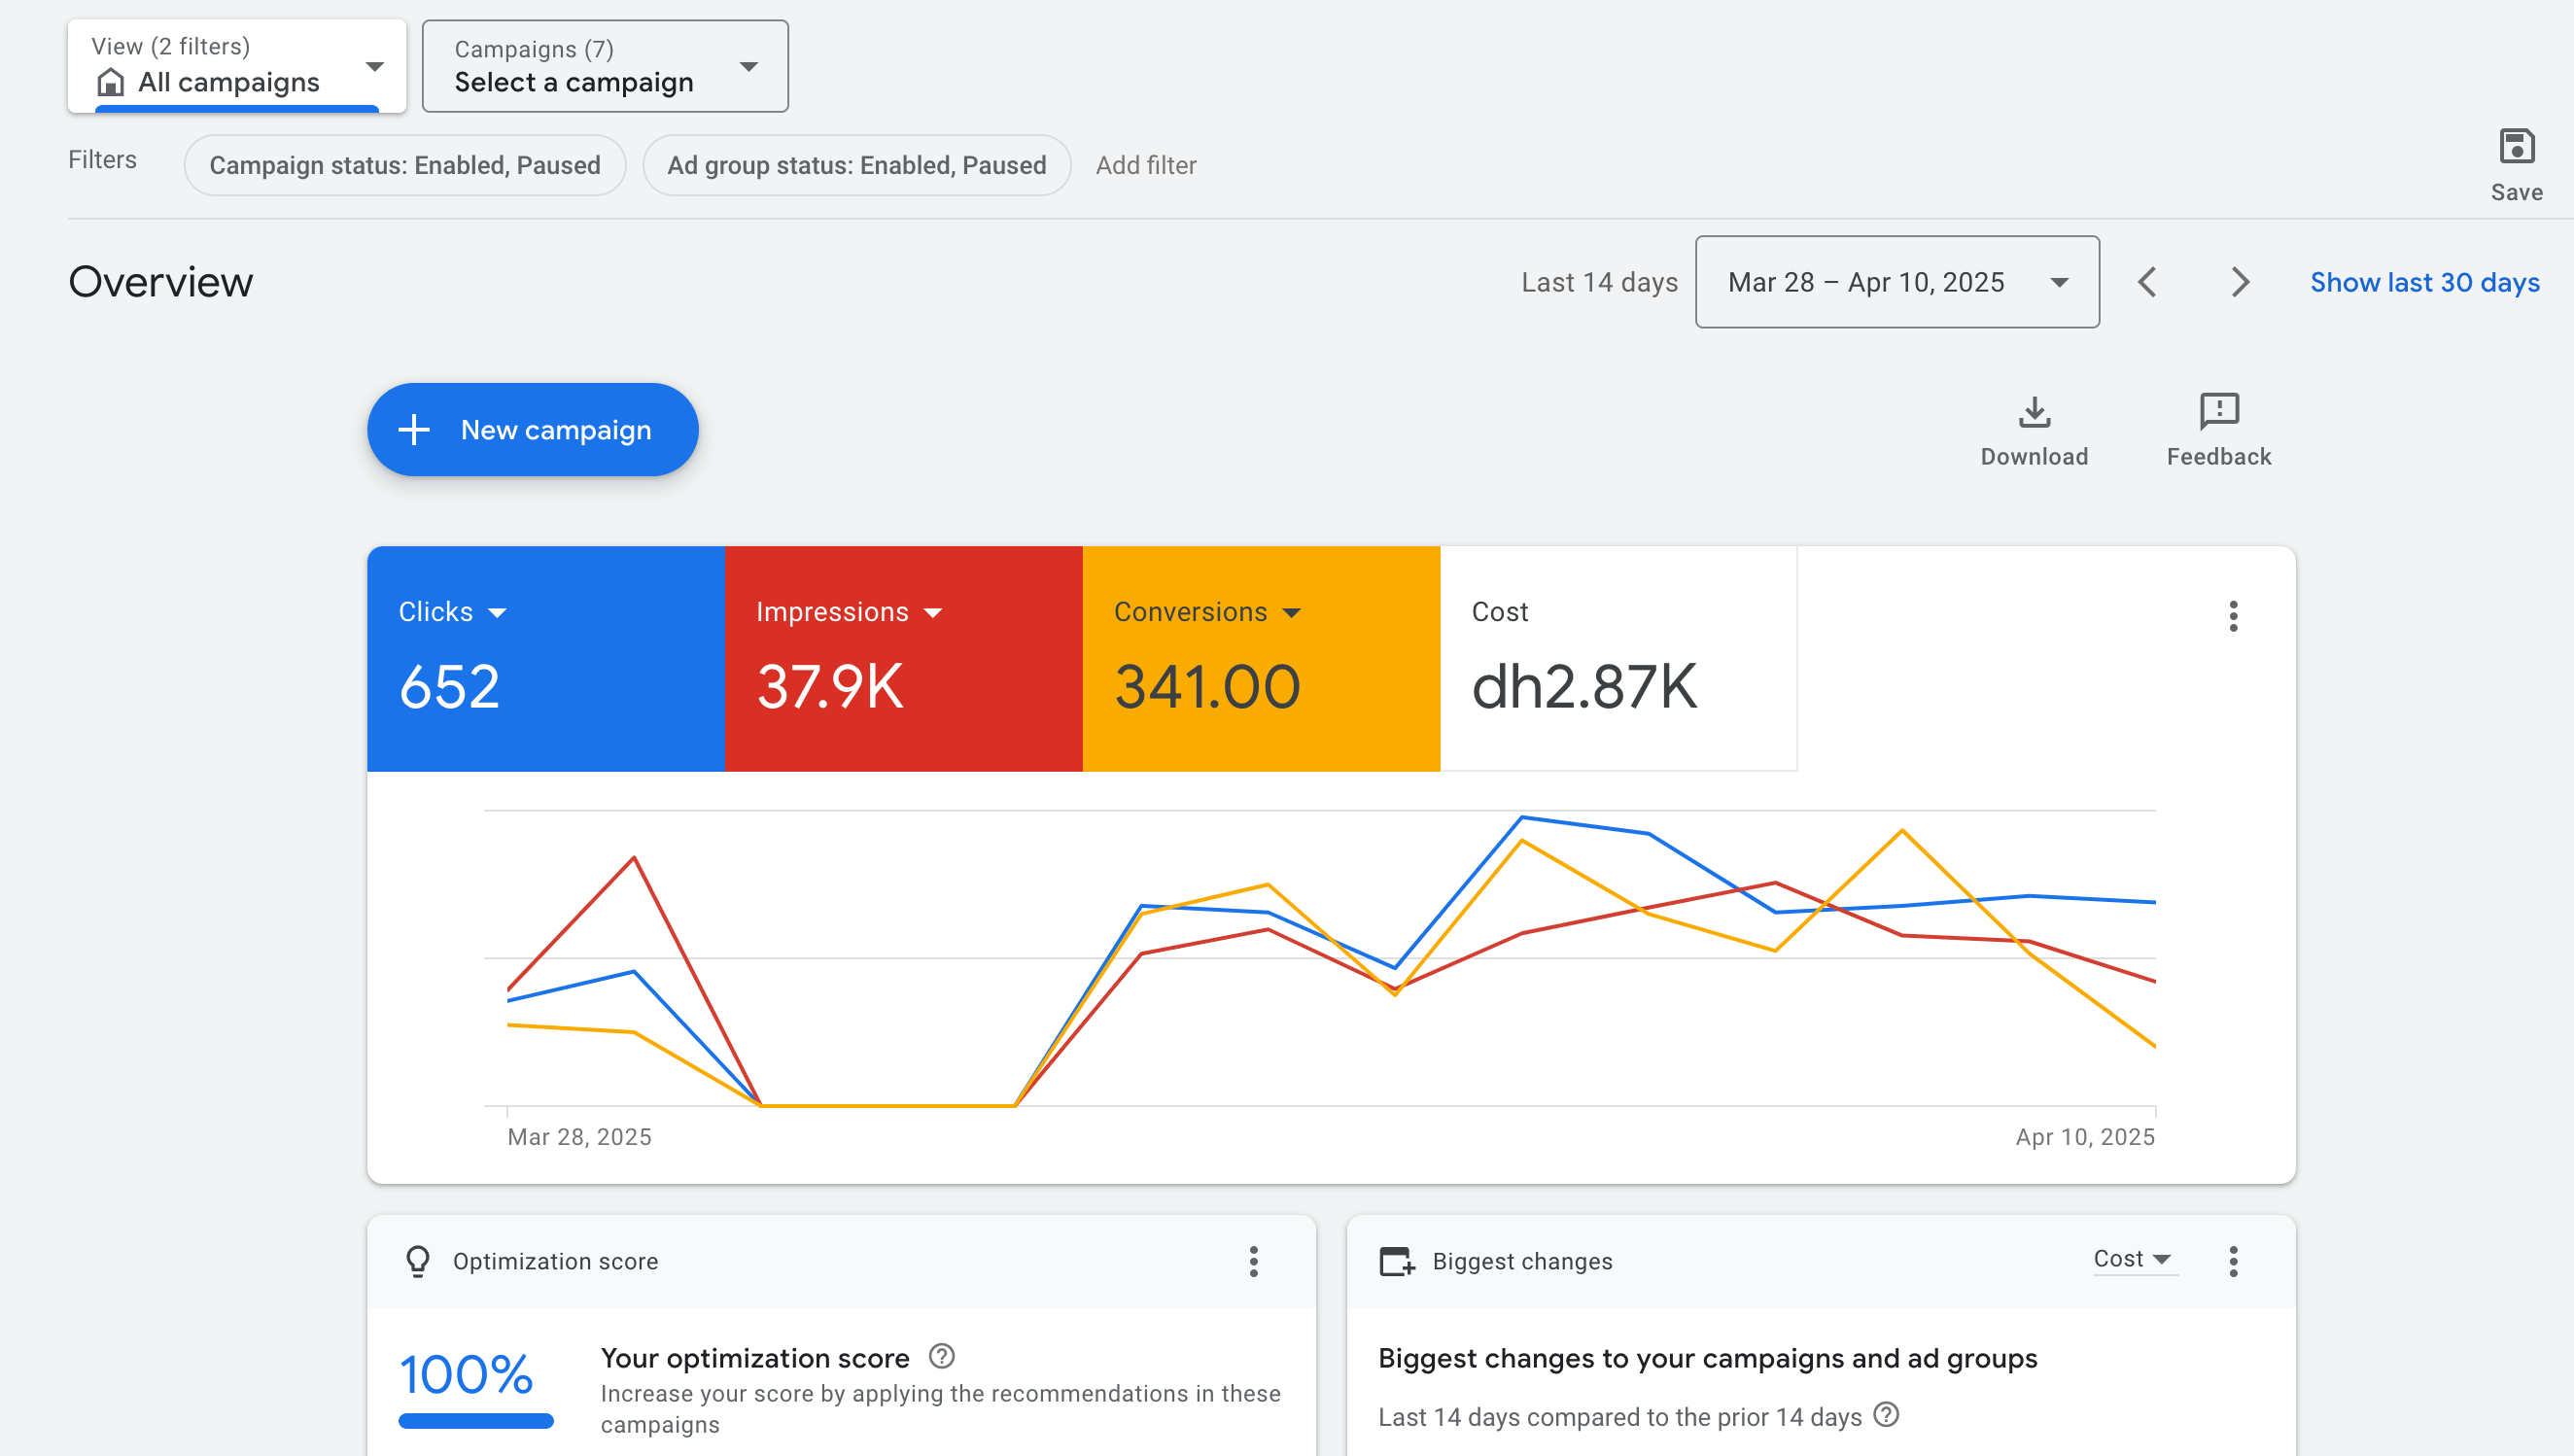Click Add filter field

(x=1145, y=165)
